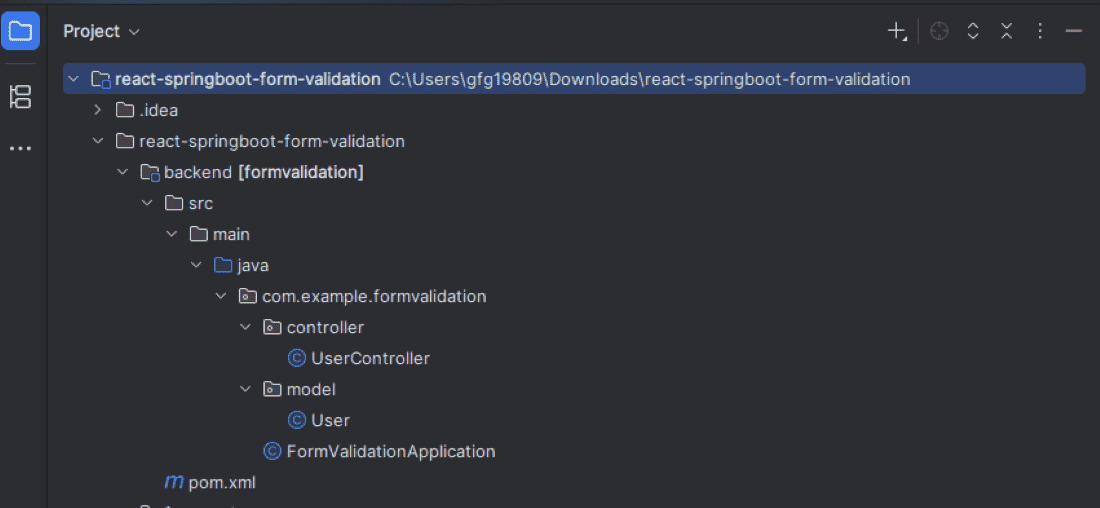Click the controller package icon
1100x508 pixels.
coord(272,327)
